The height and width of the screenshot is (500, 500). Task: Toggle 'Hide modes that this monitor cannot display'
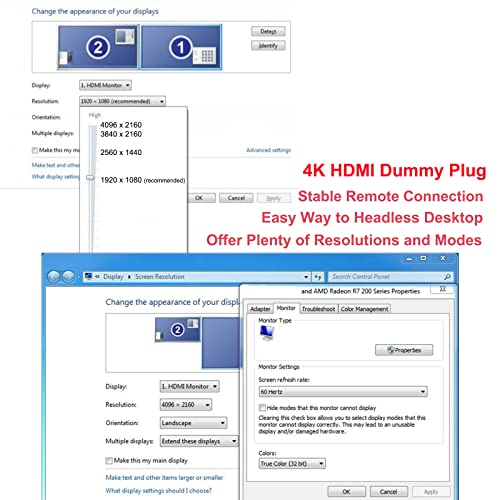click(x=263, y=408)
